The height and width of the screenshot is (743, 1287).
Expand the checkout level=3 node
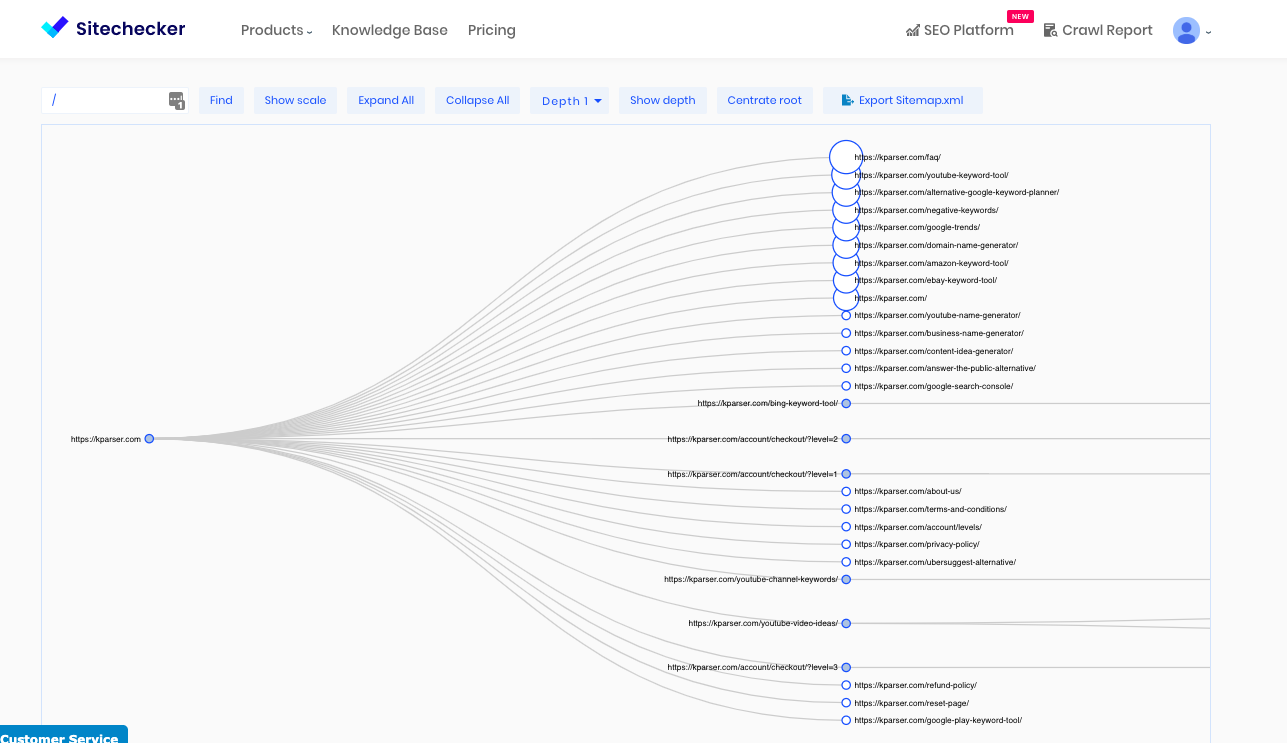pyautogui.click(x=846, y=667)
